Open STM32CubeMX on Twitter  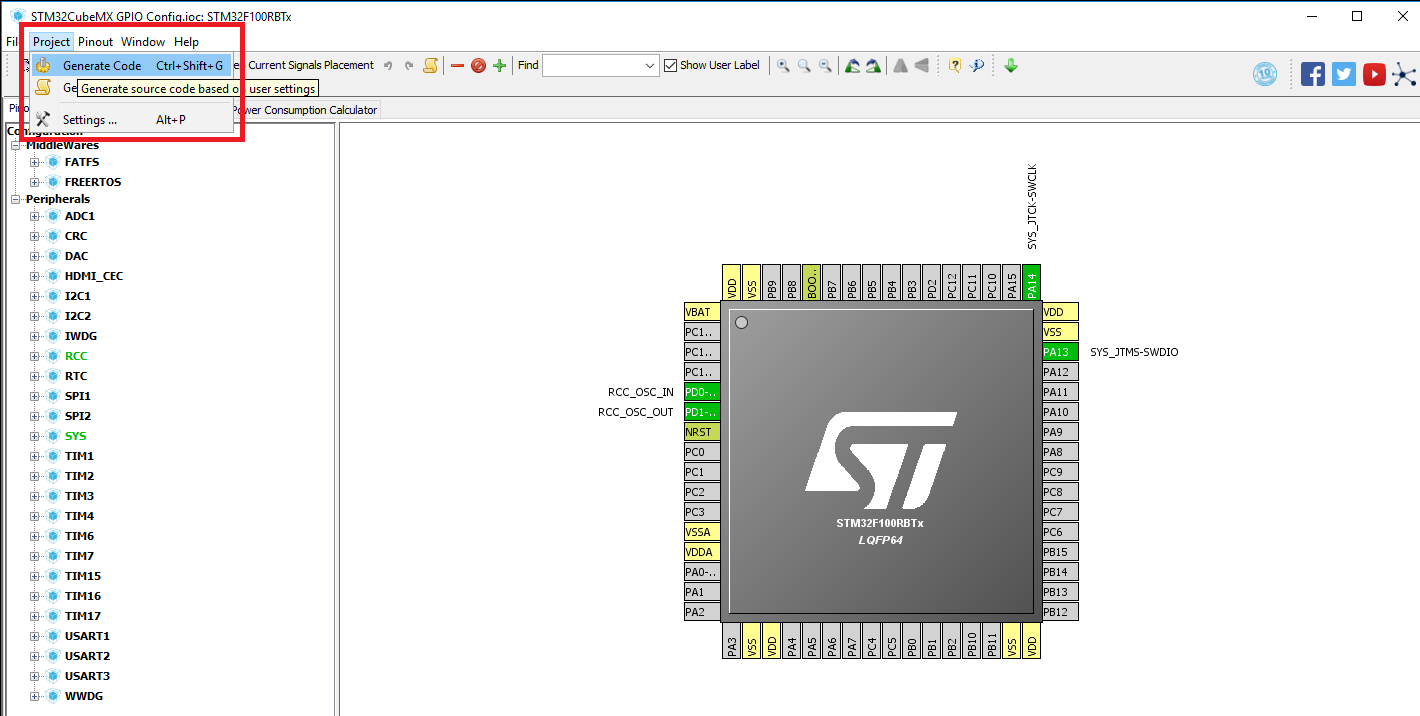click(x=1343, y=73)
